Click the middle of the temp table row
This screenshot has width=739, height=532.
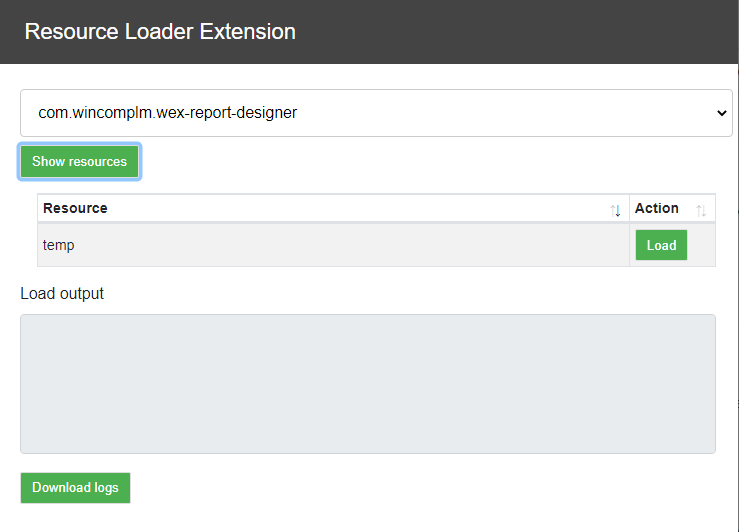pyautogui.click(x=376, y=245)
